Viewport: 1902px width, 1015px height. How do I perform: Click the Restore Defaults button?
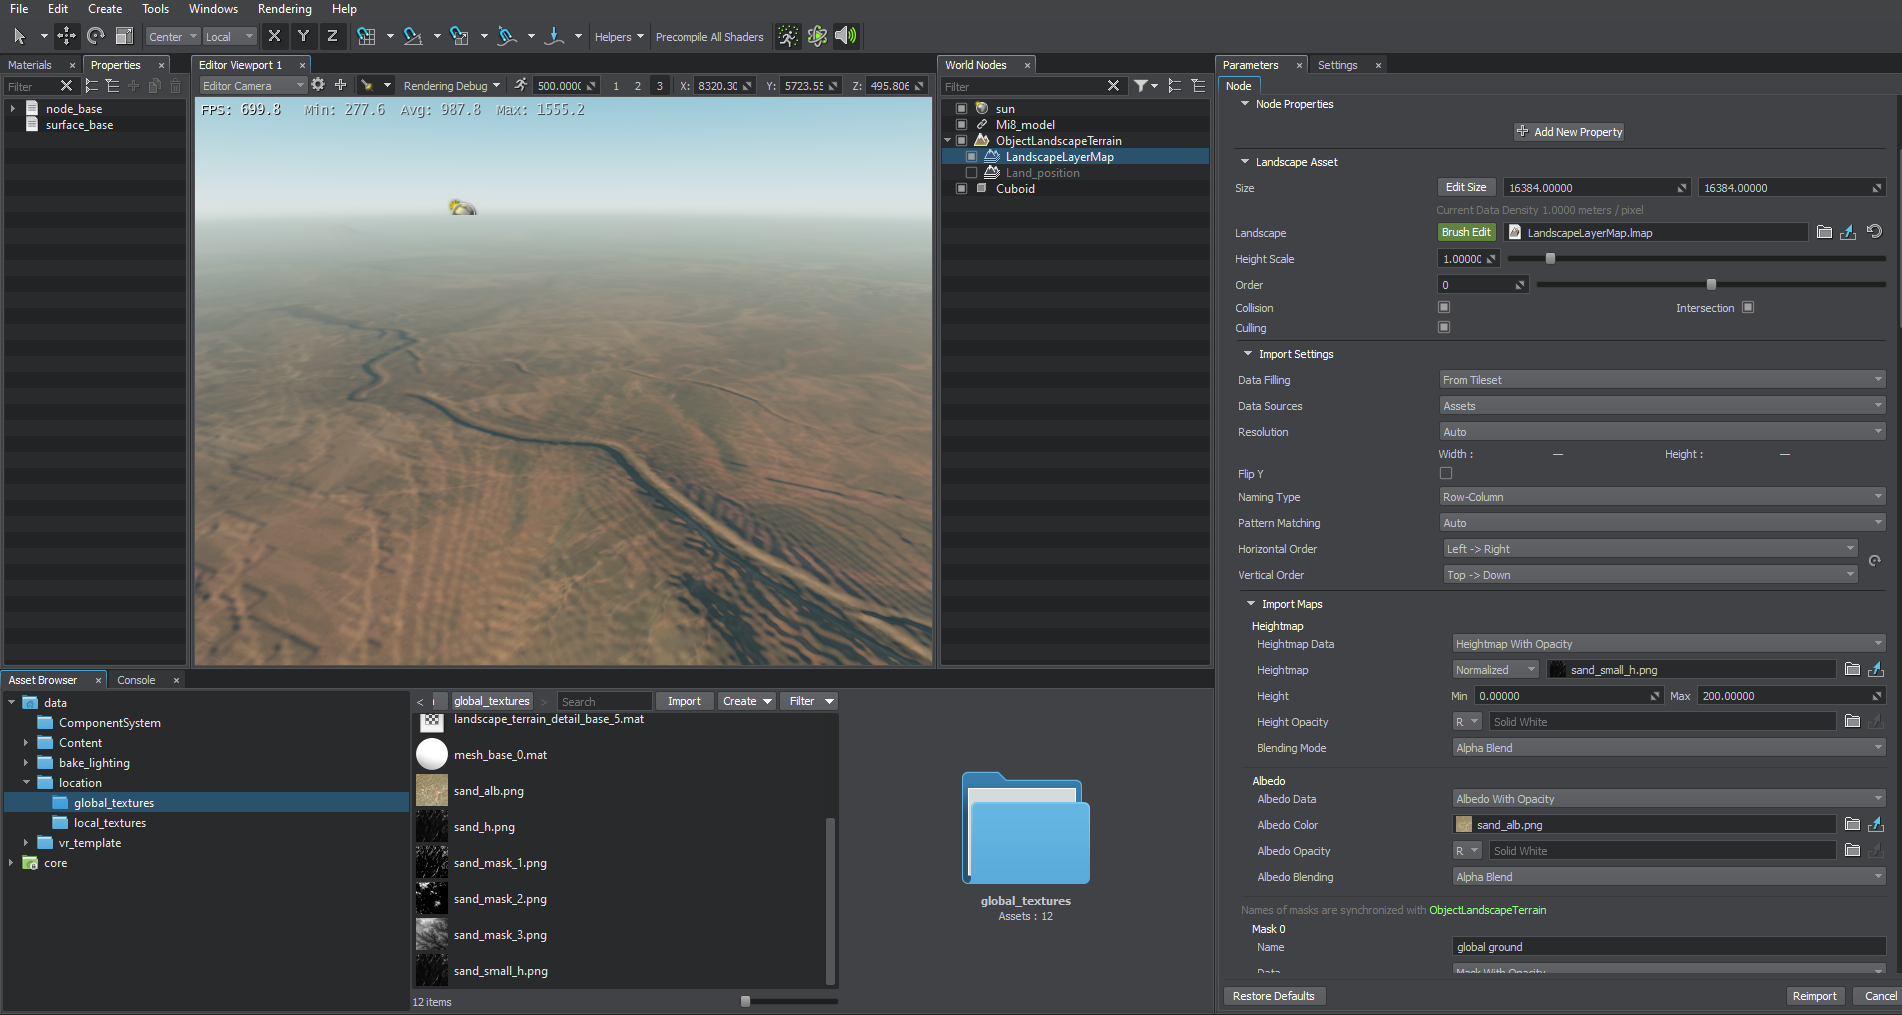[x=1273, y=996]
